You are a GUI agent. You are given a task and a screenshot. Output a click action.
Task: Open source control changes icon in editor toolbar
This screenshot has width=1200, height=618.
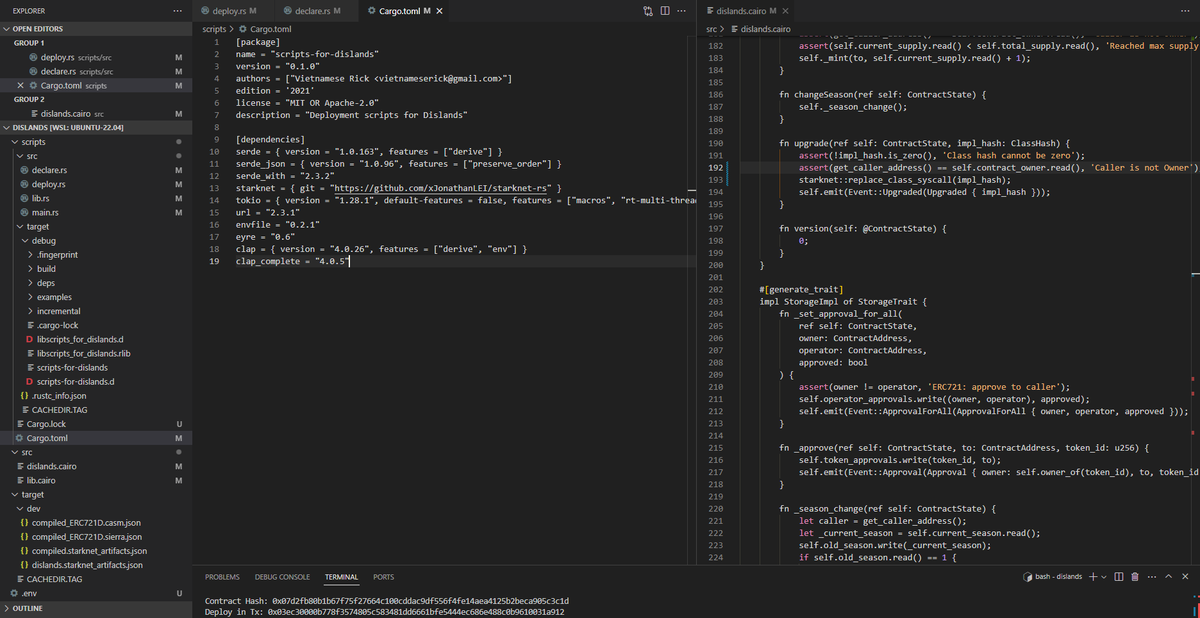648,10
